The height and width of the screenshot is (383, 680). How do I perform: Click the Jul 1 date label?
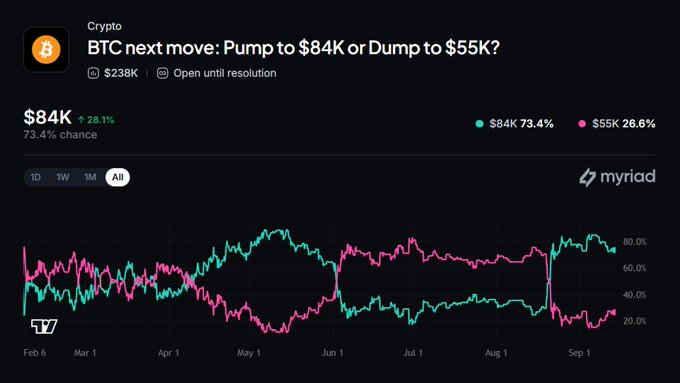coord(413,353)
